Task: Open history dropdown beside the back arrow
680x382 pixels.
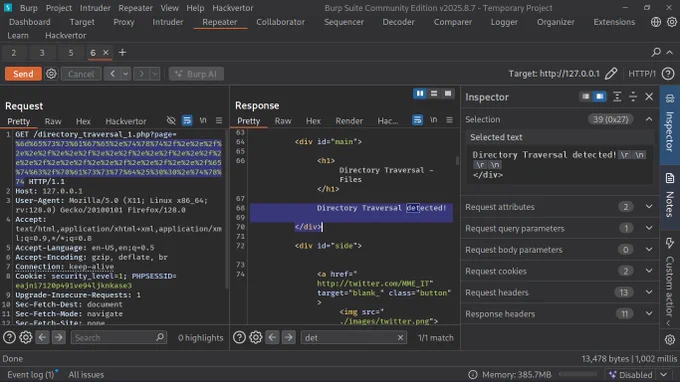Action: (125, 74)
